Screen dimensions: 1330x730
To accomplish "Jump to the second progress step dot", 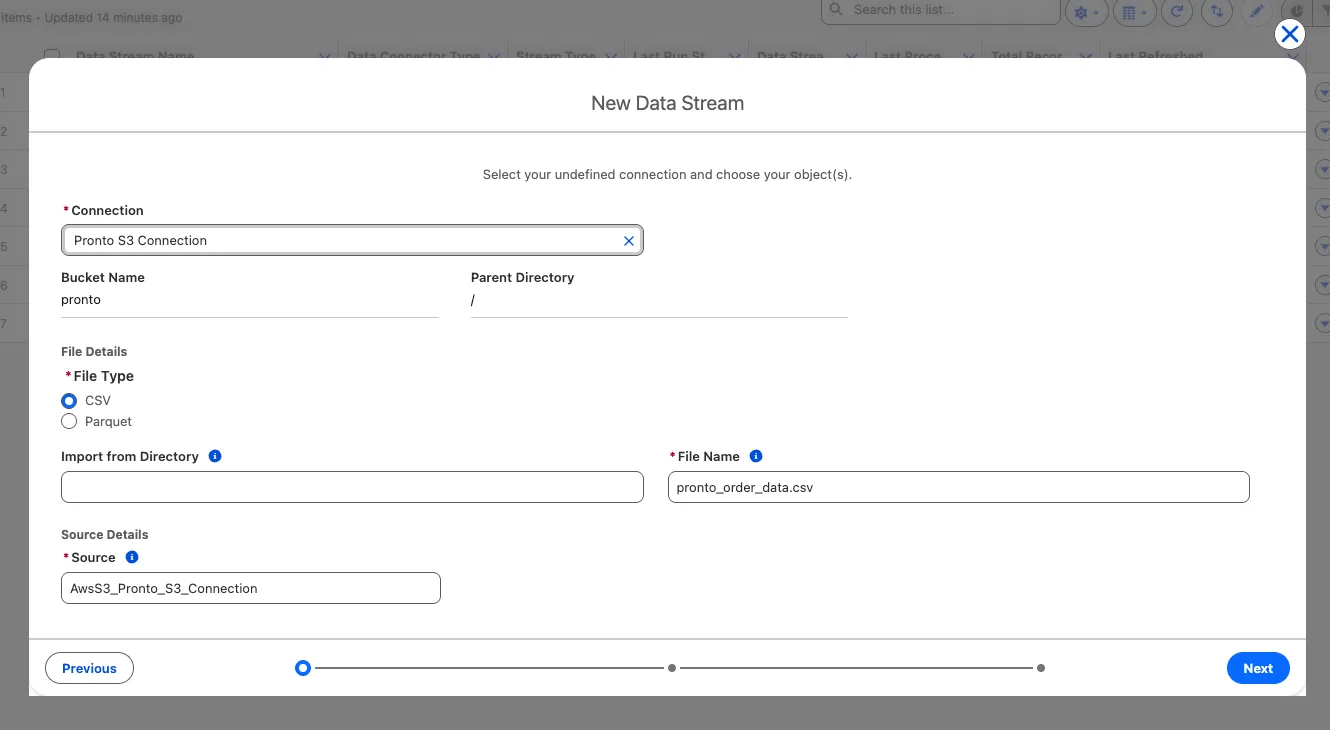I will (672, 668).
